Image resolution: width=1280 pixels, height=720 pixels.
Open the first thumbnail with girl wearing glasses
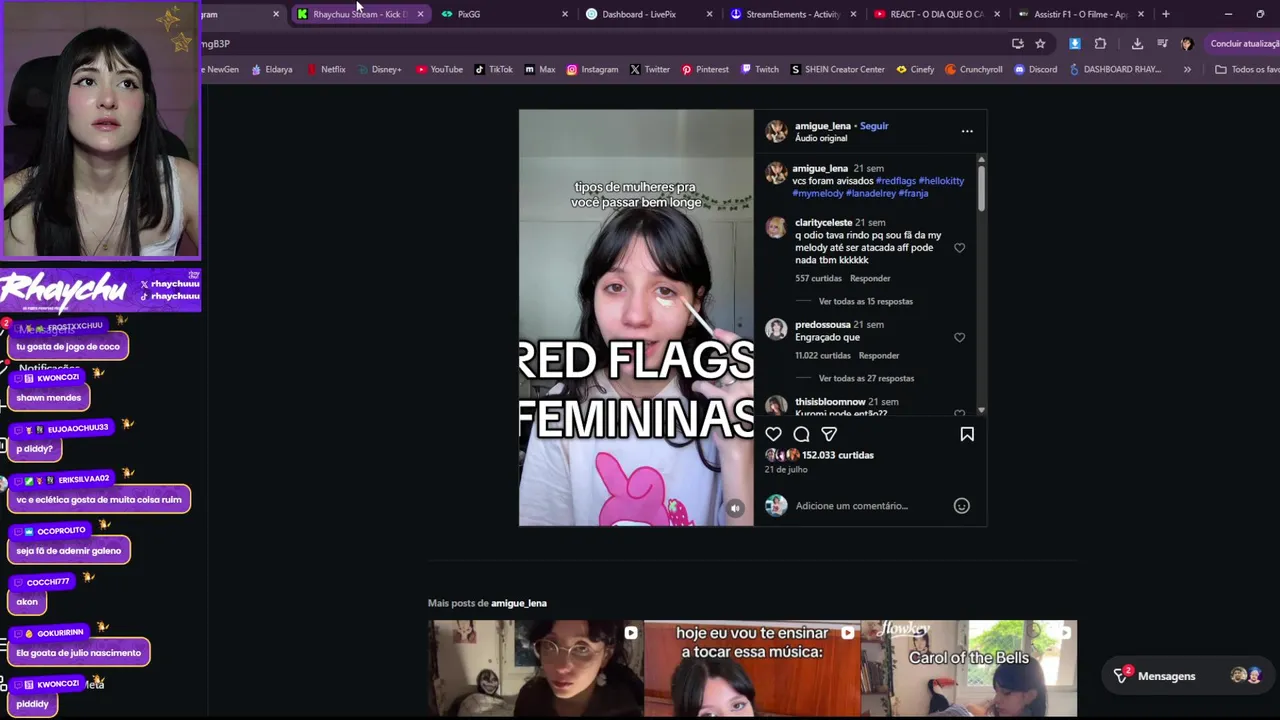535,668
